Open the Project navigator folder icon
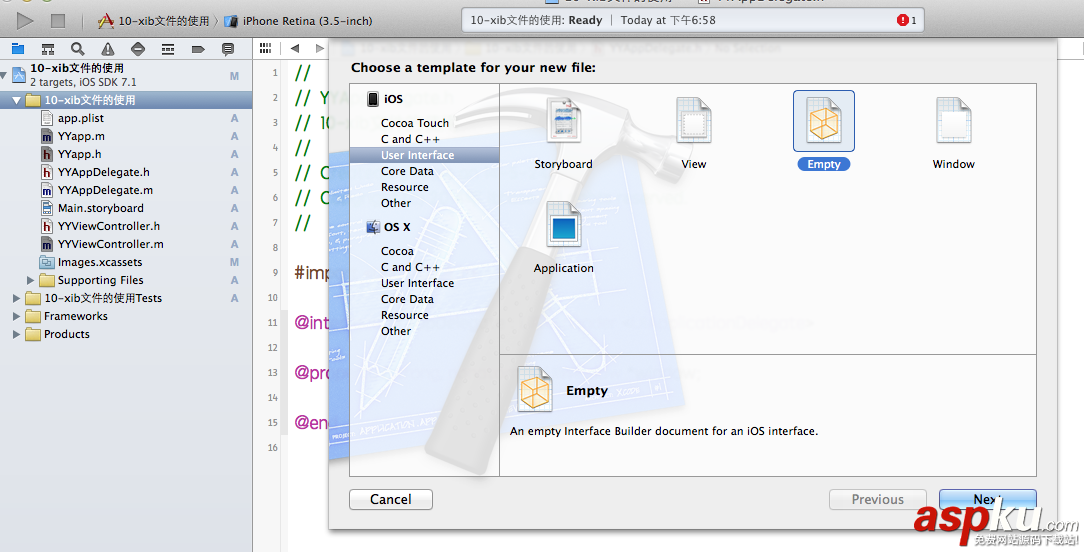1084x552 pixels. [x=18, y=48]
